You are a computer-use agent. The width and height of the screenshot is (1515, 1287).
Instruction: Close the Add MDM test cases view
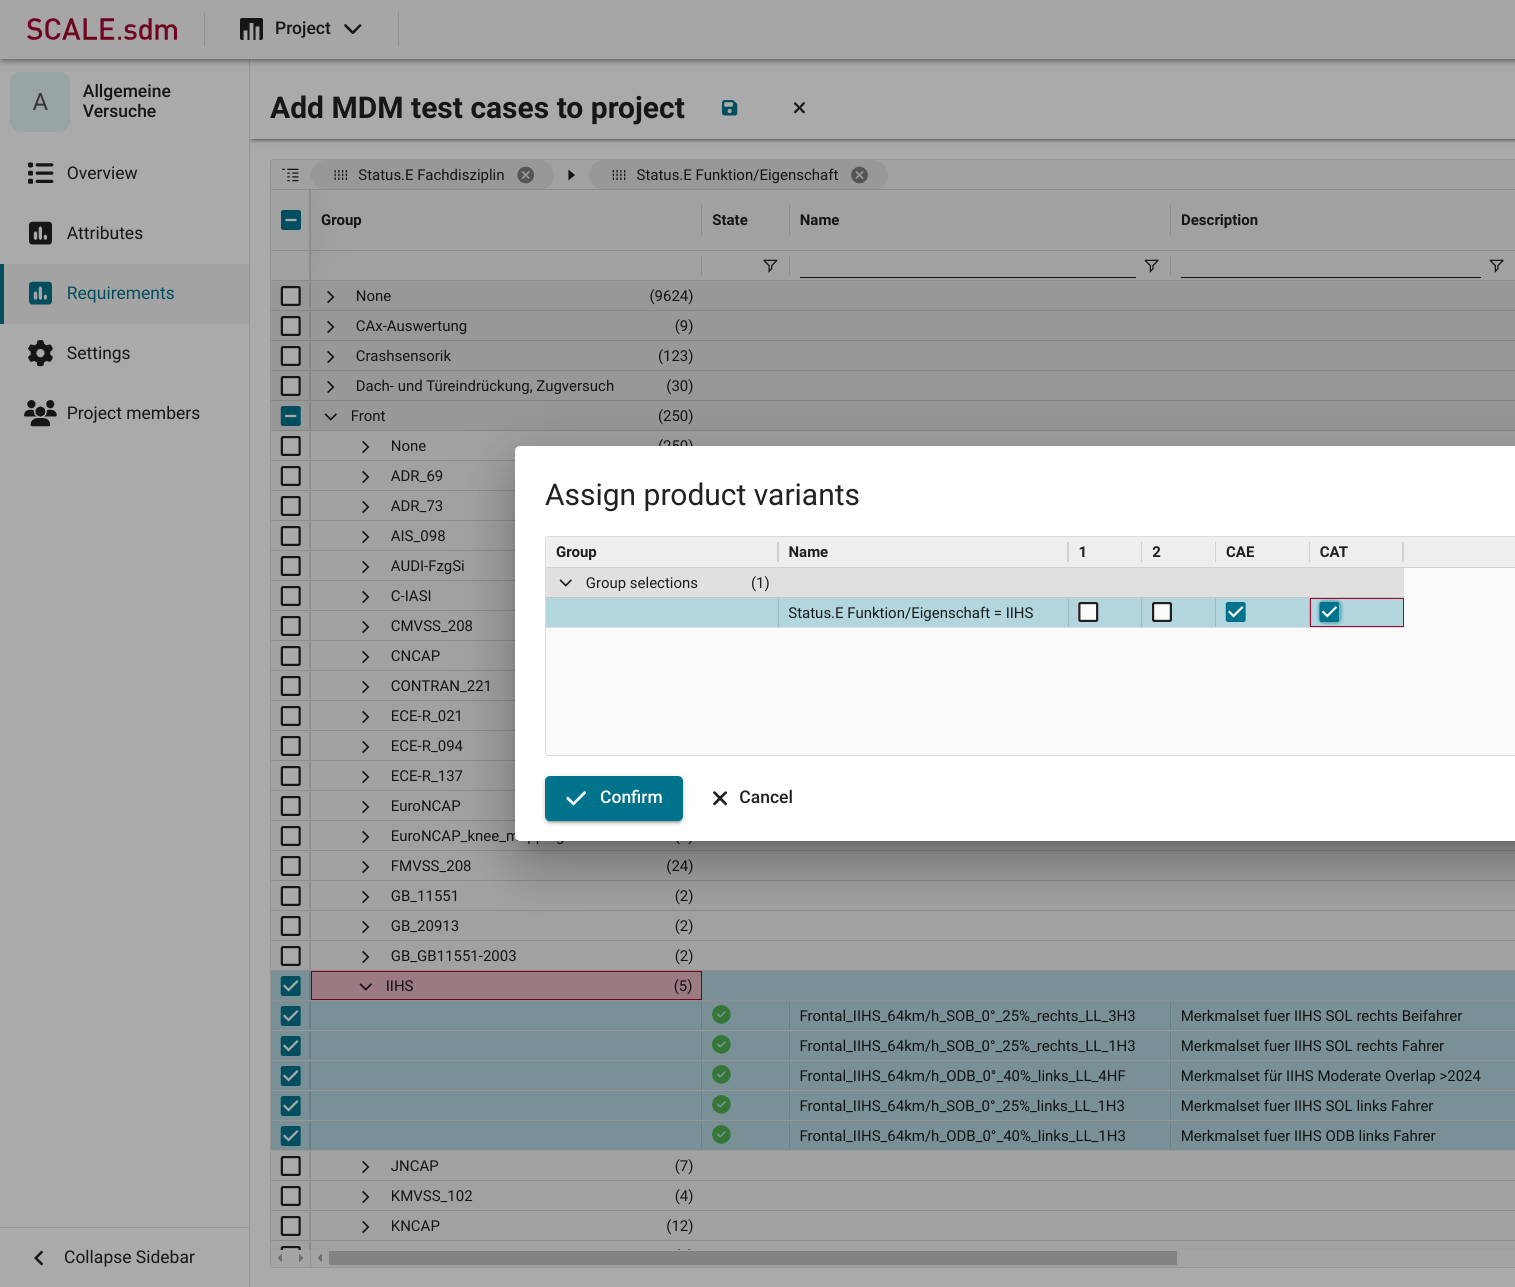[x=799, y=108]
